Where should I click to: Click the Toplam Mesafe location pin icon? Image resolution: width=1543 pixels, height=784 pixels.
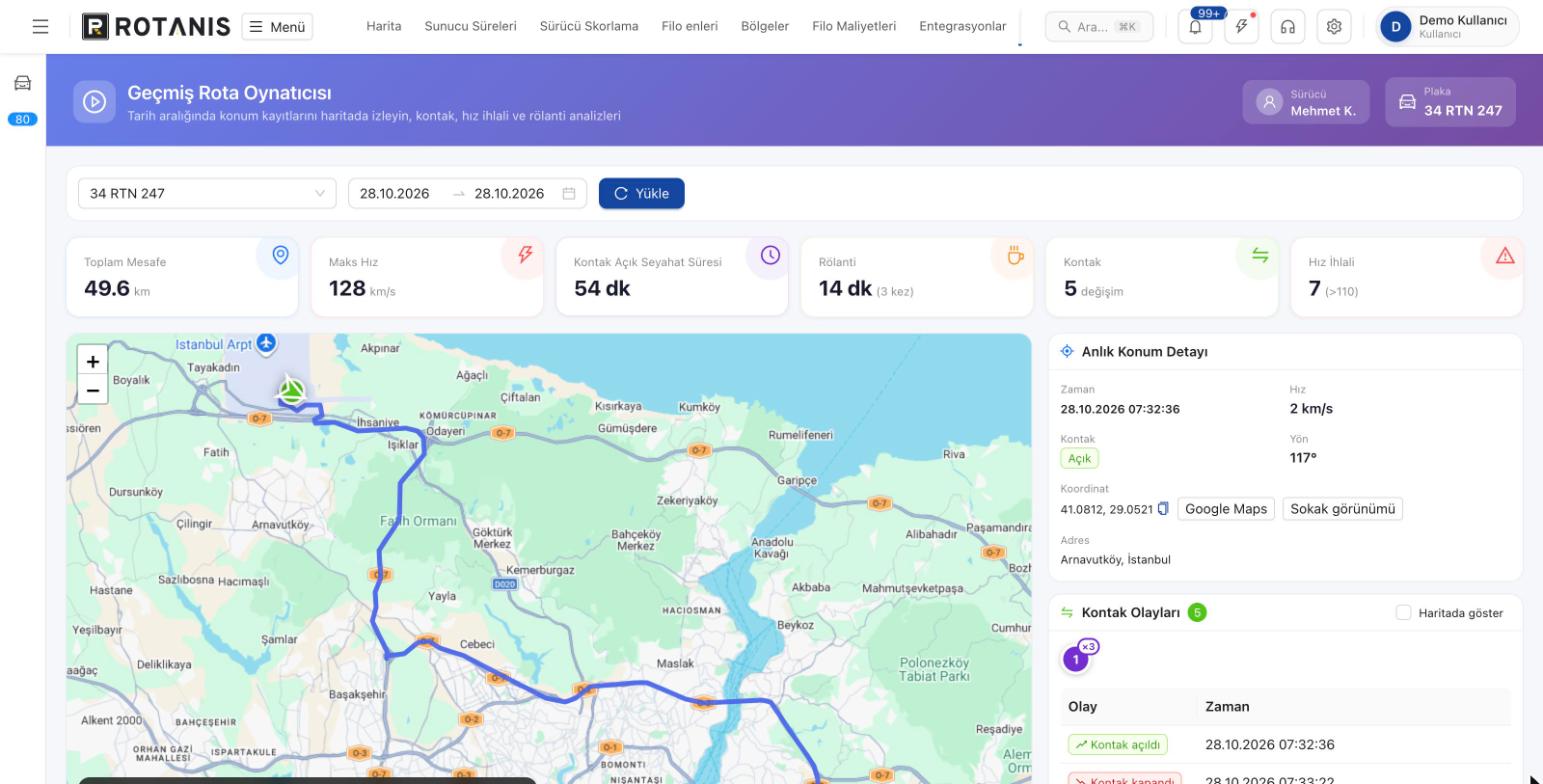click(280, 256)
